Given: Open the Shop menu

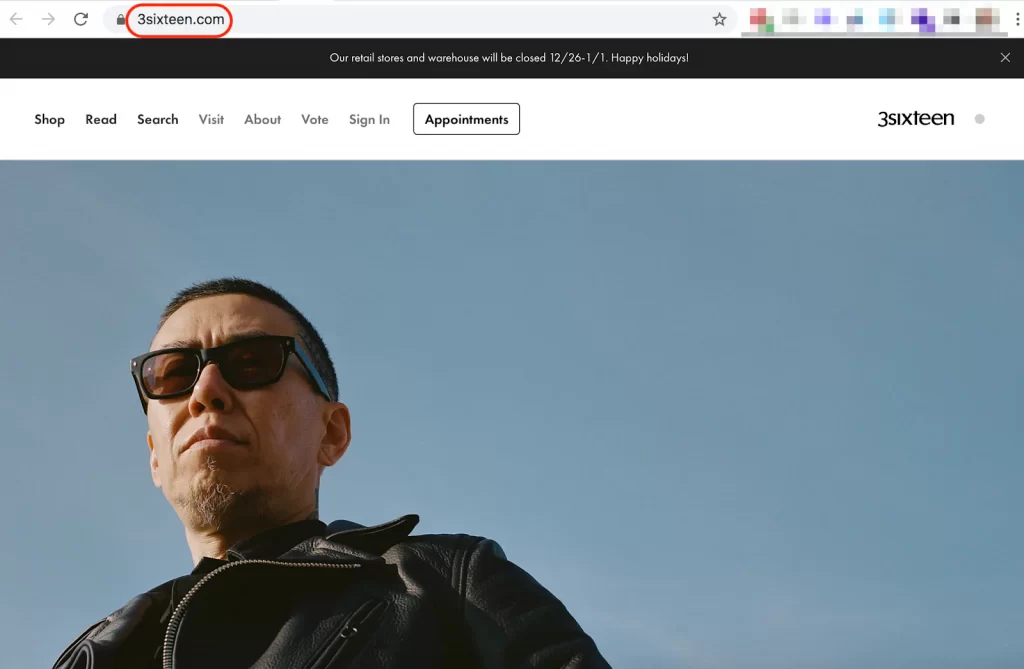Looking at the screenshot, I should click(x=50, y=120).
